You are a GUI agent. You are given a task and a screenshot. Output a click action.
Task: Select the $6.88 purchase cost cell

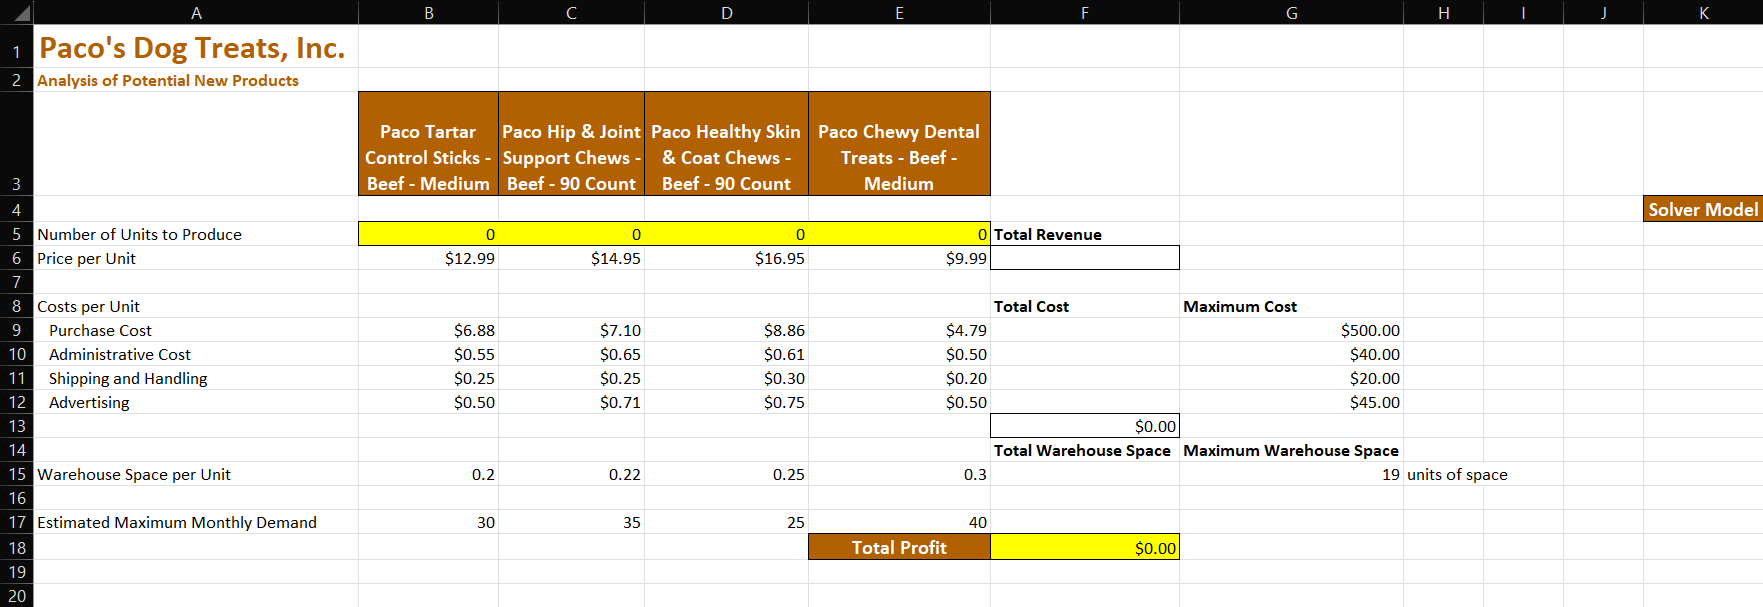pos(428,330)
